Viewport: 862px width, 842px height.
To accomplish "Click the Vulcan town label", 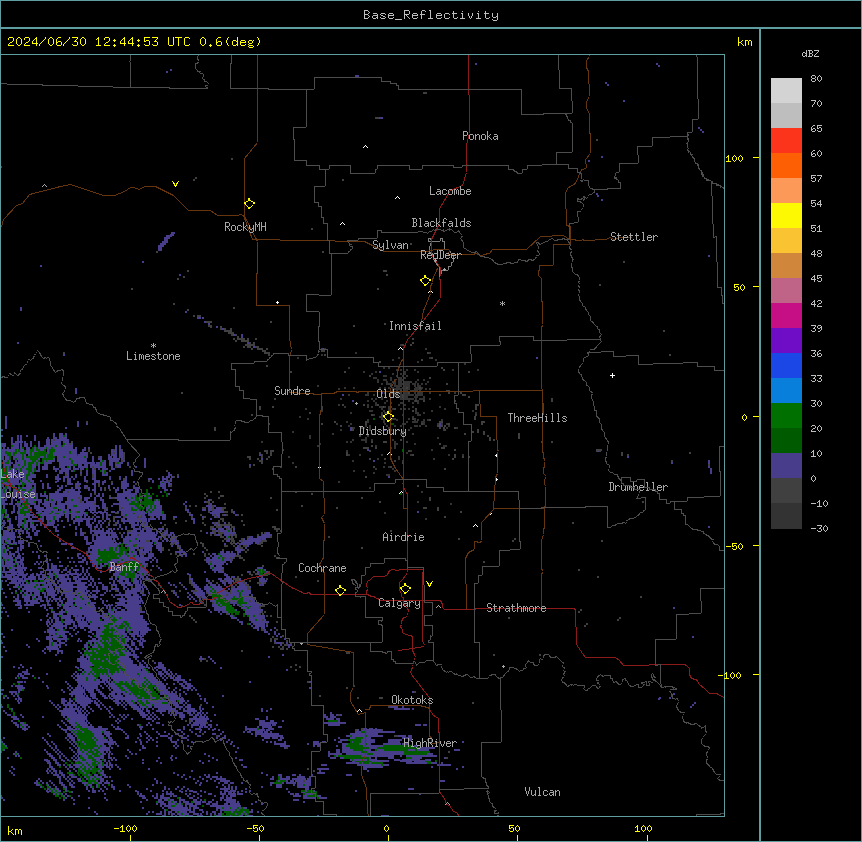I will coord(542,792).
